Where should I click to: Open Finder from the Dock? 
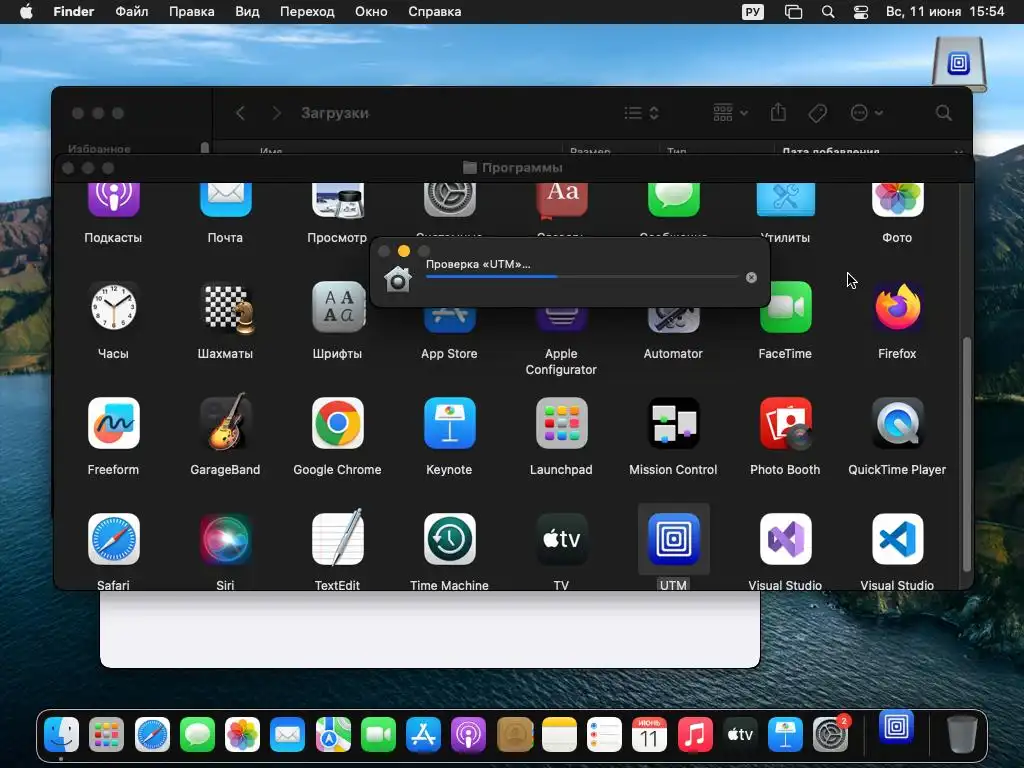61,734
